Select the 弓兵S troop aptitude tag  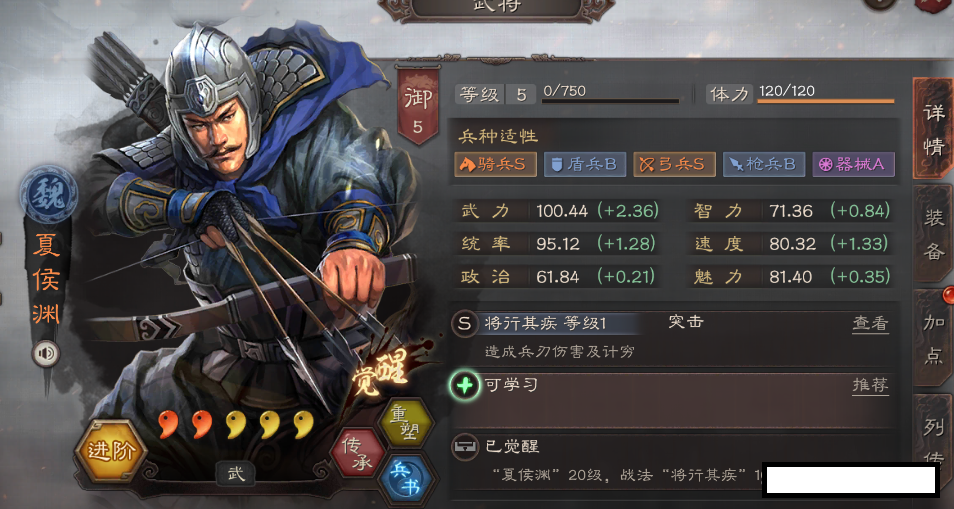click(674, 164)
